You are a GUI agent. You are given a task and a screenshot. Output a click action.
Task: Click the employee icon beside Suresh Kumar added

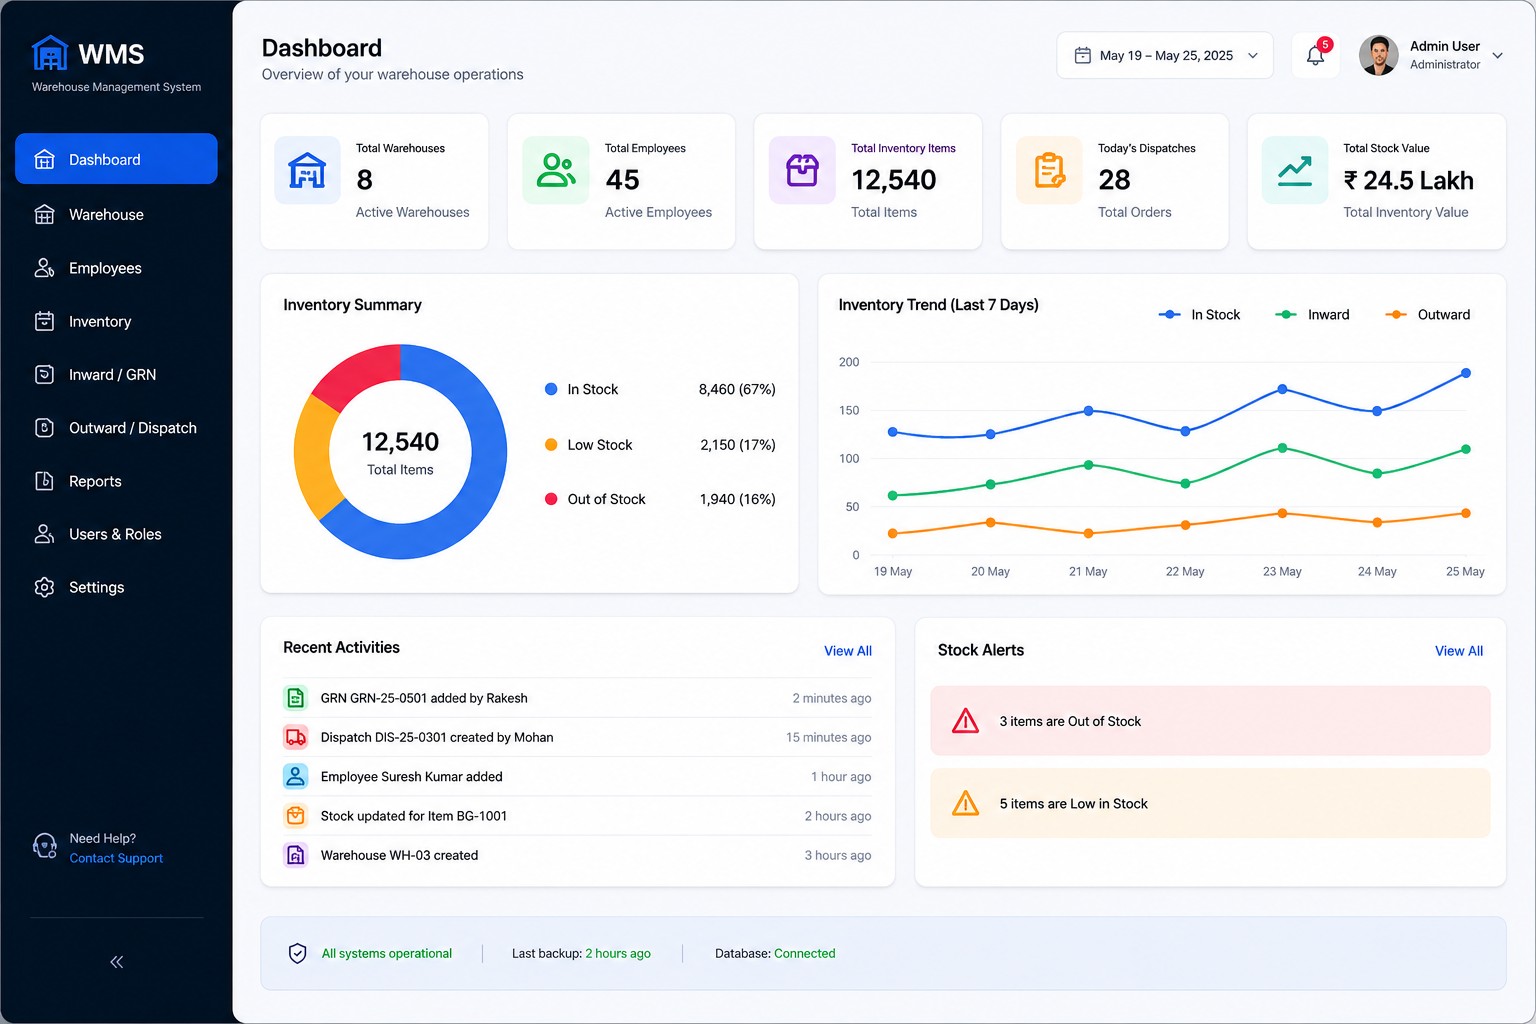point(295,776)
